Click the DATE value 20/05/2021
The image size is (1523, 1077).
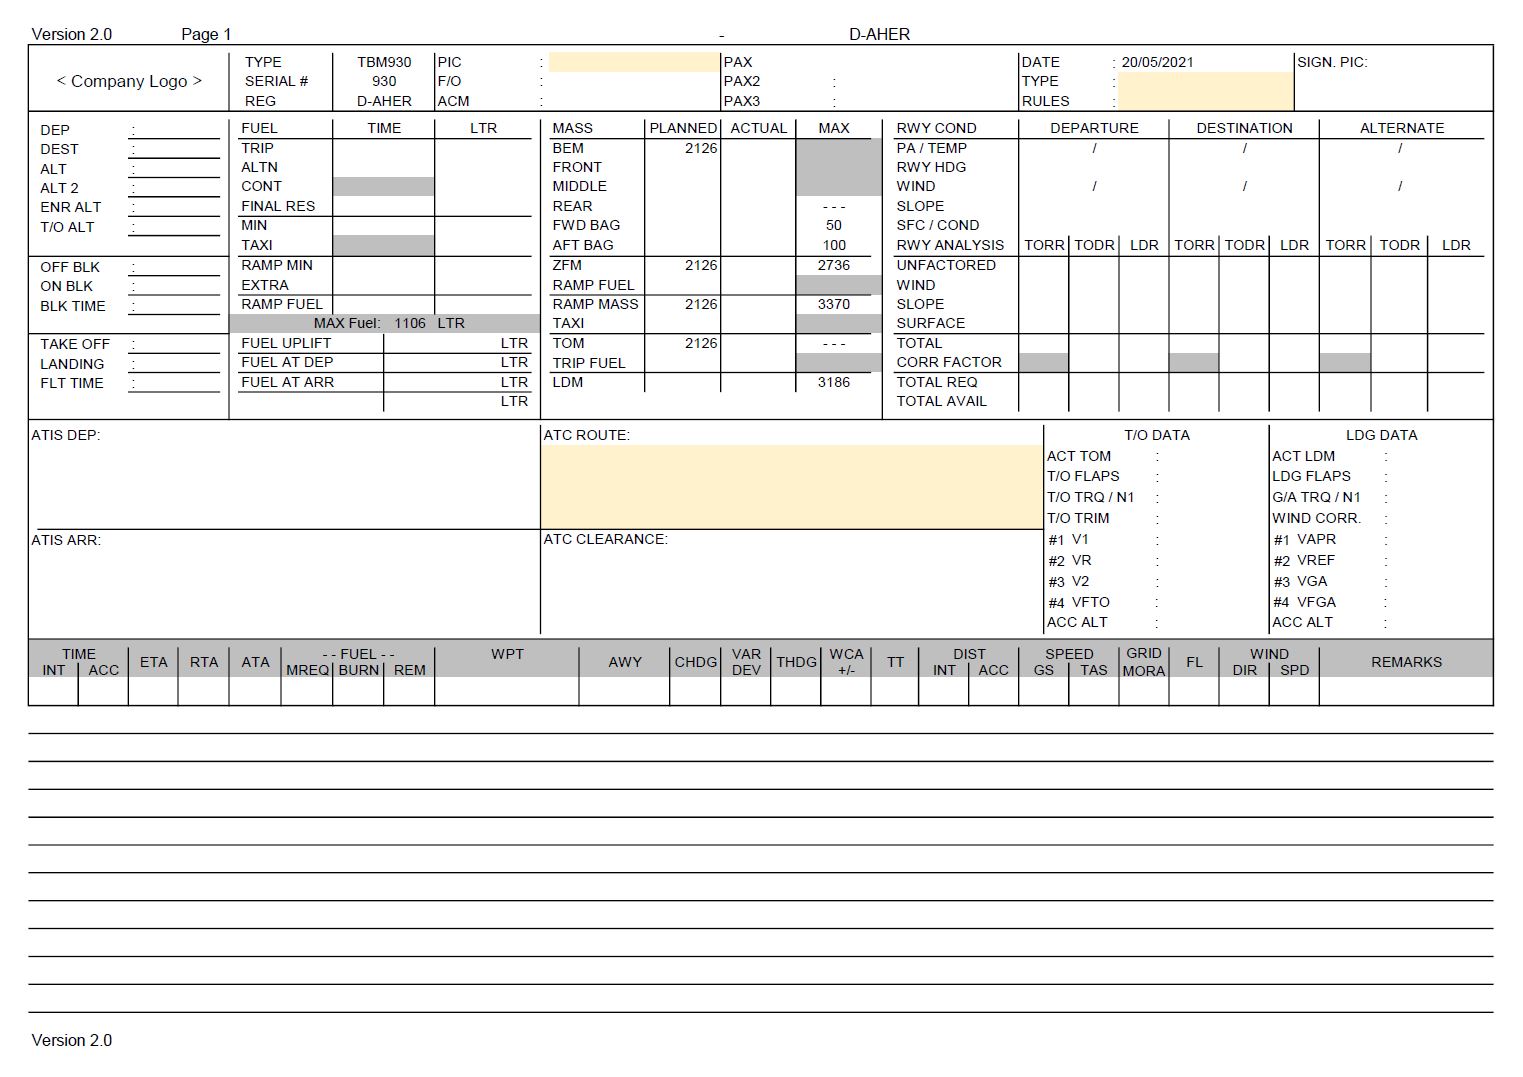click(x=1157, y=62)
